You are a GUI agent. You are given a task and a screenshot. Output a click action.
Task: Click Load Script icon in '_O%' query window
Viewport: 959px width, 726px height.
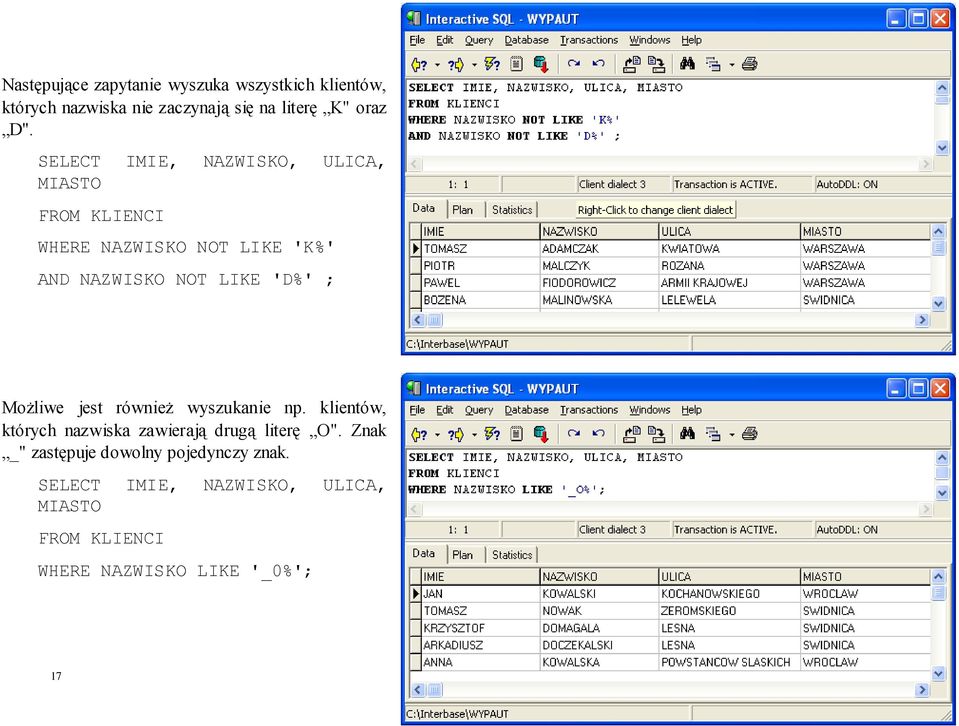(631, 434)
